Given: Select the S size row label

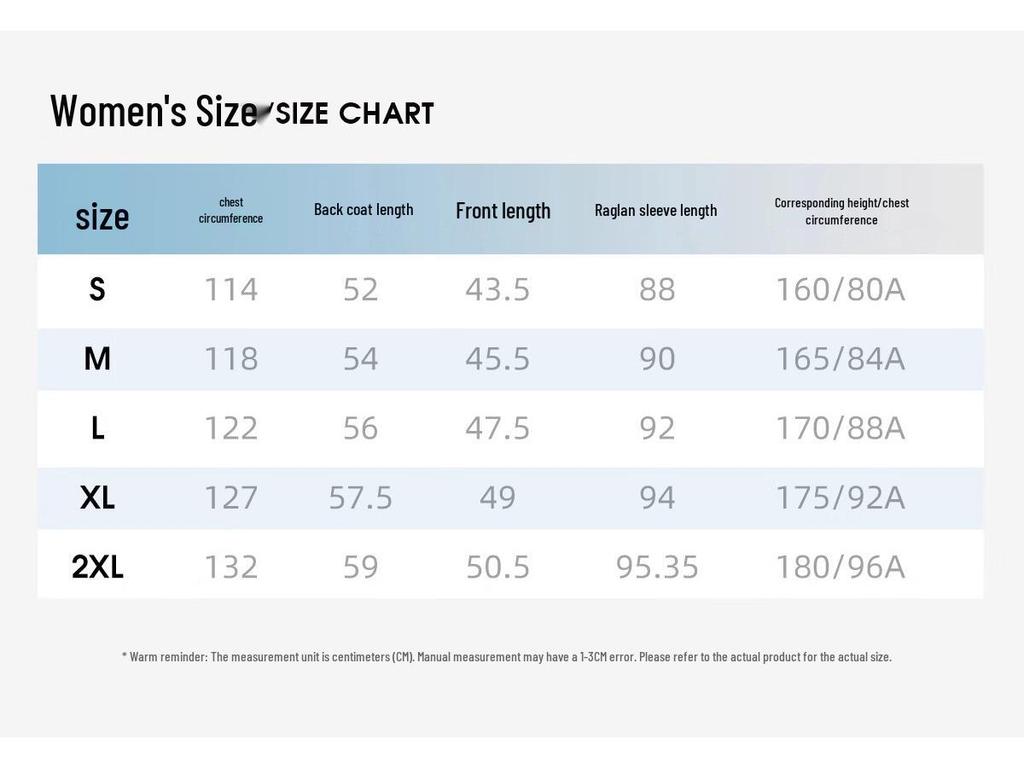Looking at the screenshot, I should (x=97, y=289).
